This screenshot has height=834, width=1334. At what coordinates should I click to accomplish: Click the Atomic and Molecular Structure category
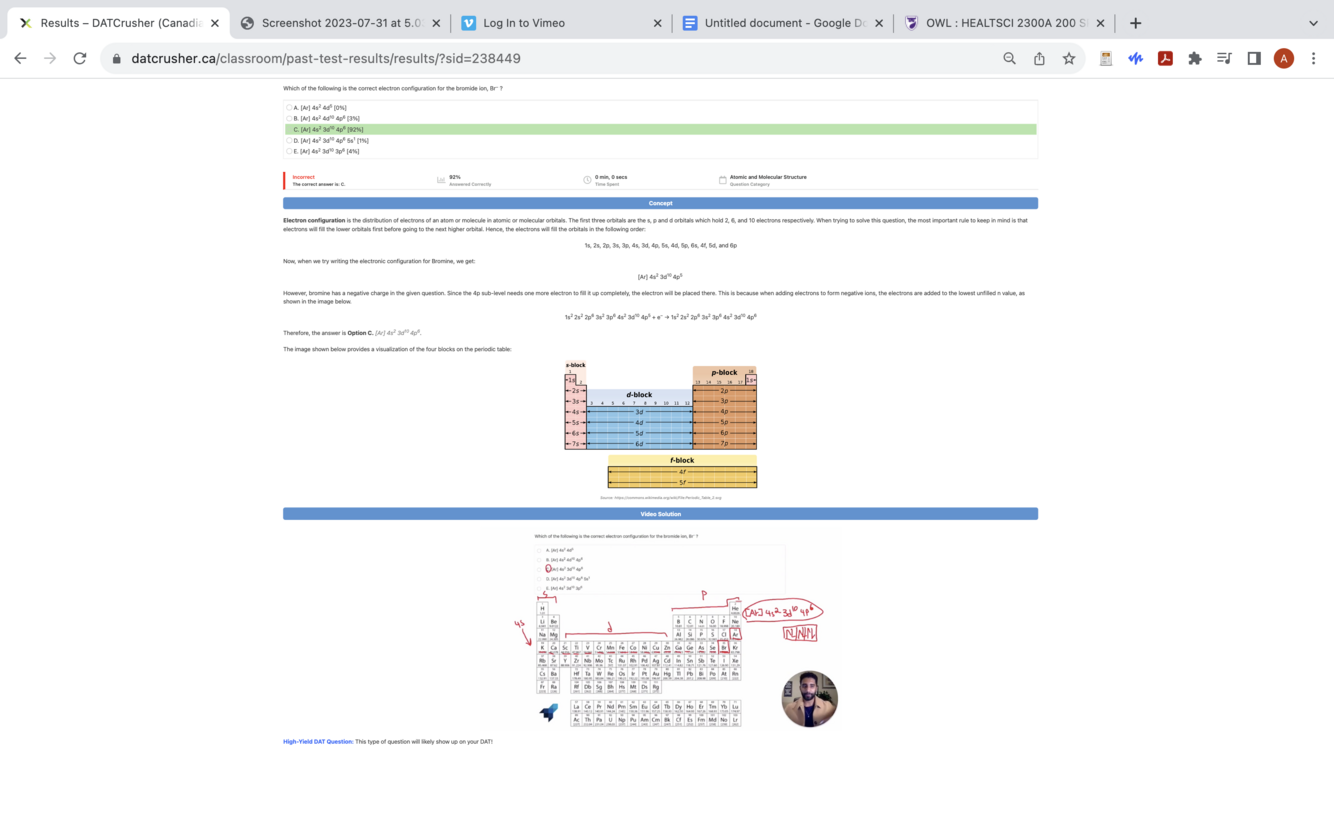click(x=768, y=177)
